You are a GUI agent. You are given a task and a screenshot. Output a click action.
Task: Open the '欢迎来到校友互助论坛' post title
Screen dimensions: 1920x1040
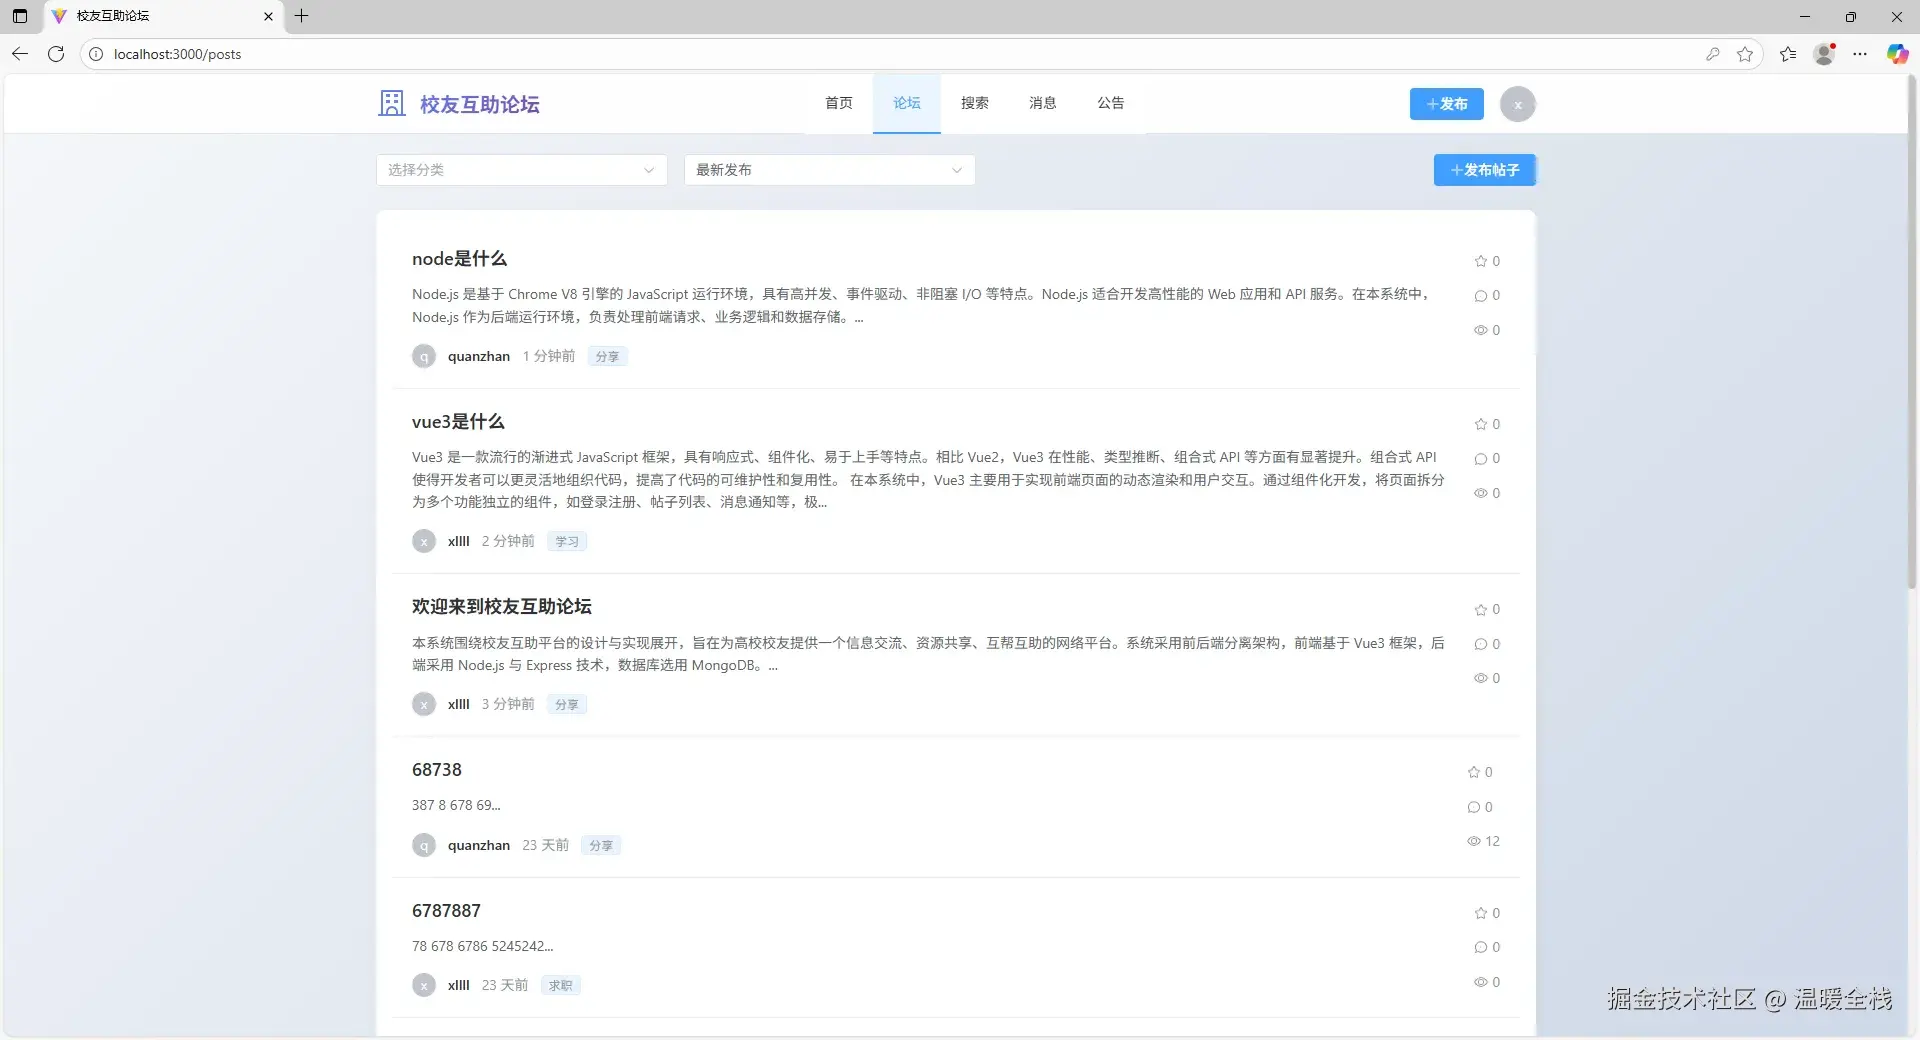click(502, 607)
